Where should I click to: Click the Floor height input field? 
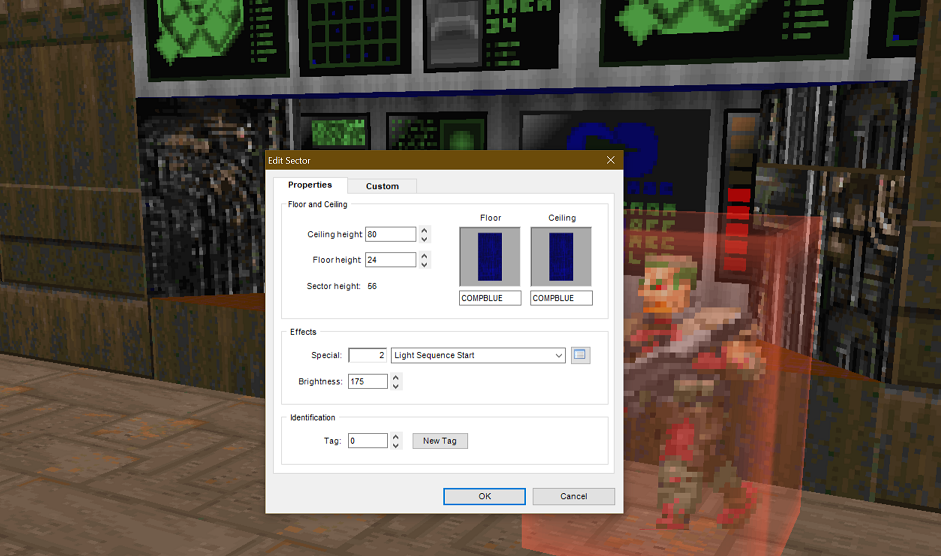[x=390, y=259]
